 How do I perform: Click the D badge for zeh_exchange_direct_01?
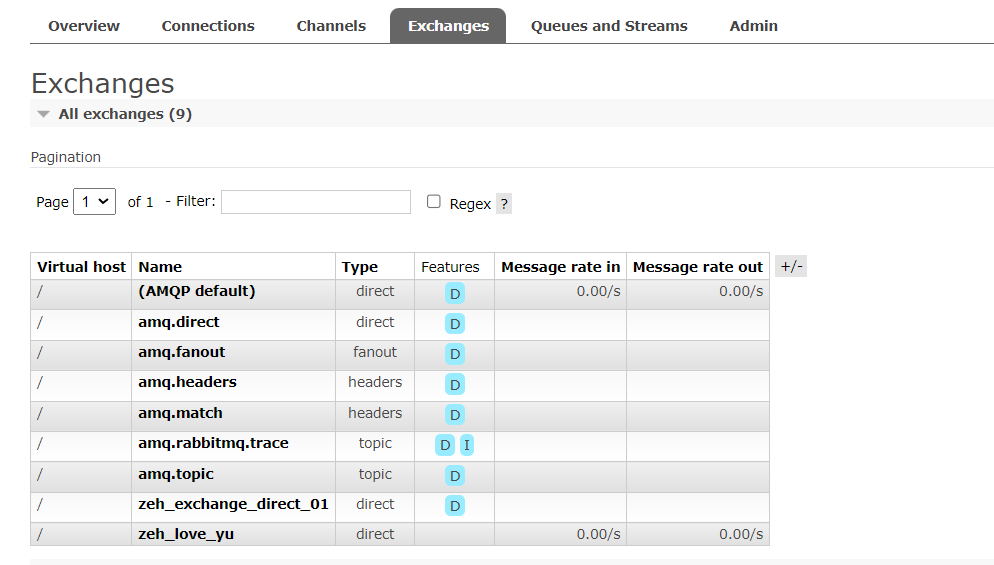coord(455,506)
